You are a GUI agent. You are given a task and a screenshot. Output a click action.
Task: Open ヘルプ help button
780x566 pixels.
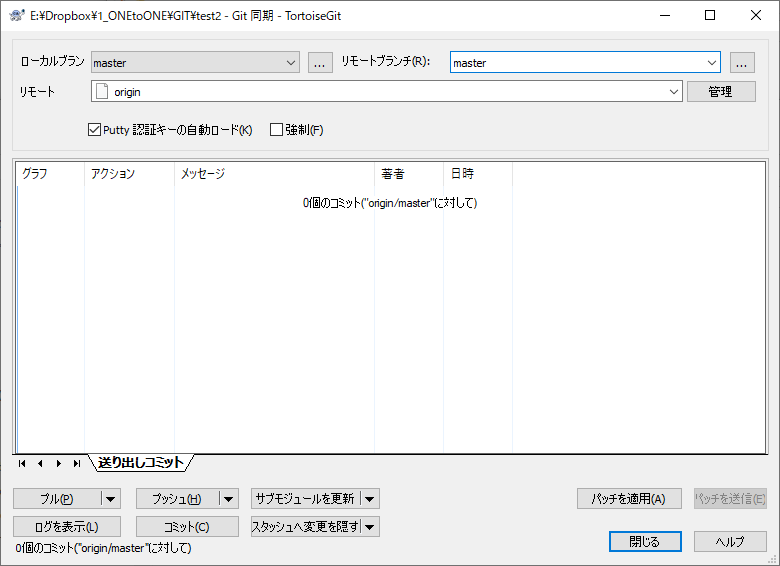pyautogui.click(x=730, y=542)
